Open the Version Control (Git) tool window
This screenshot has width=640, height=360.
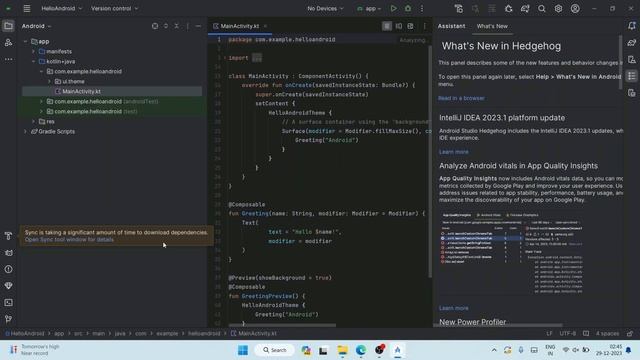coord(8,319)
